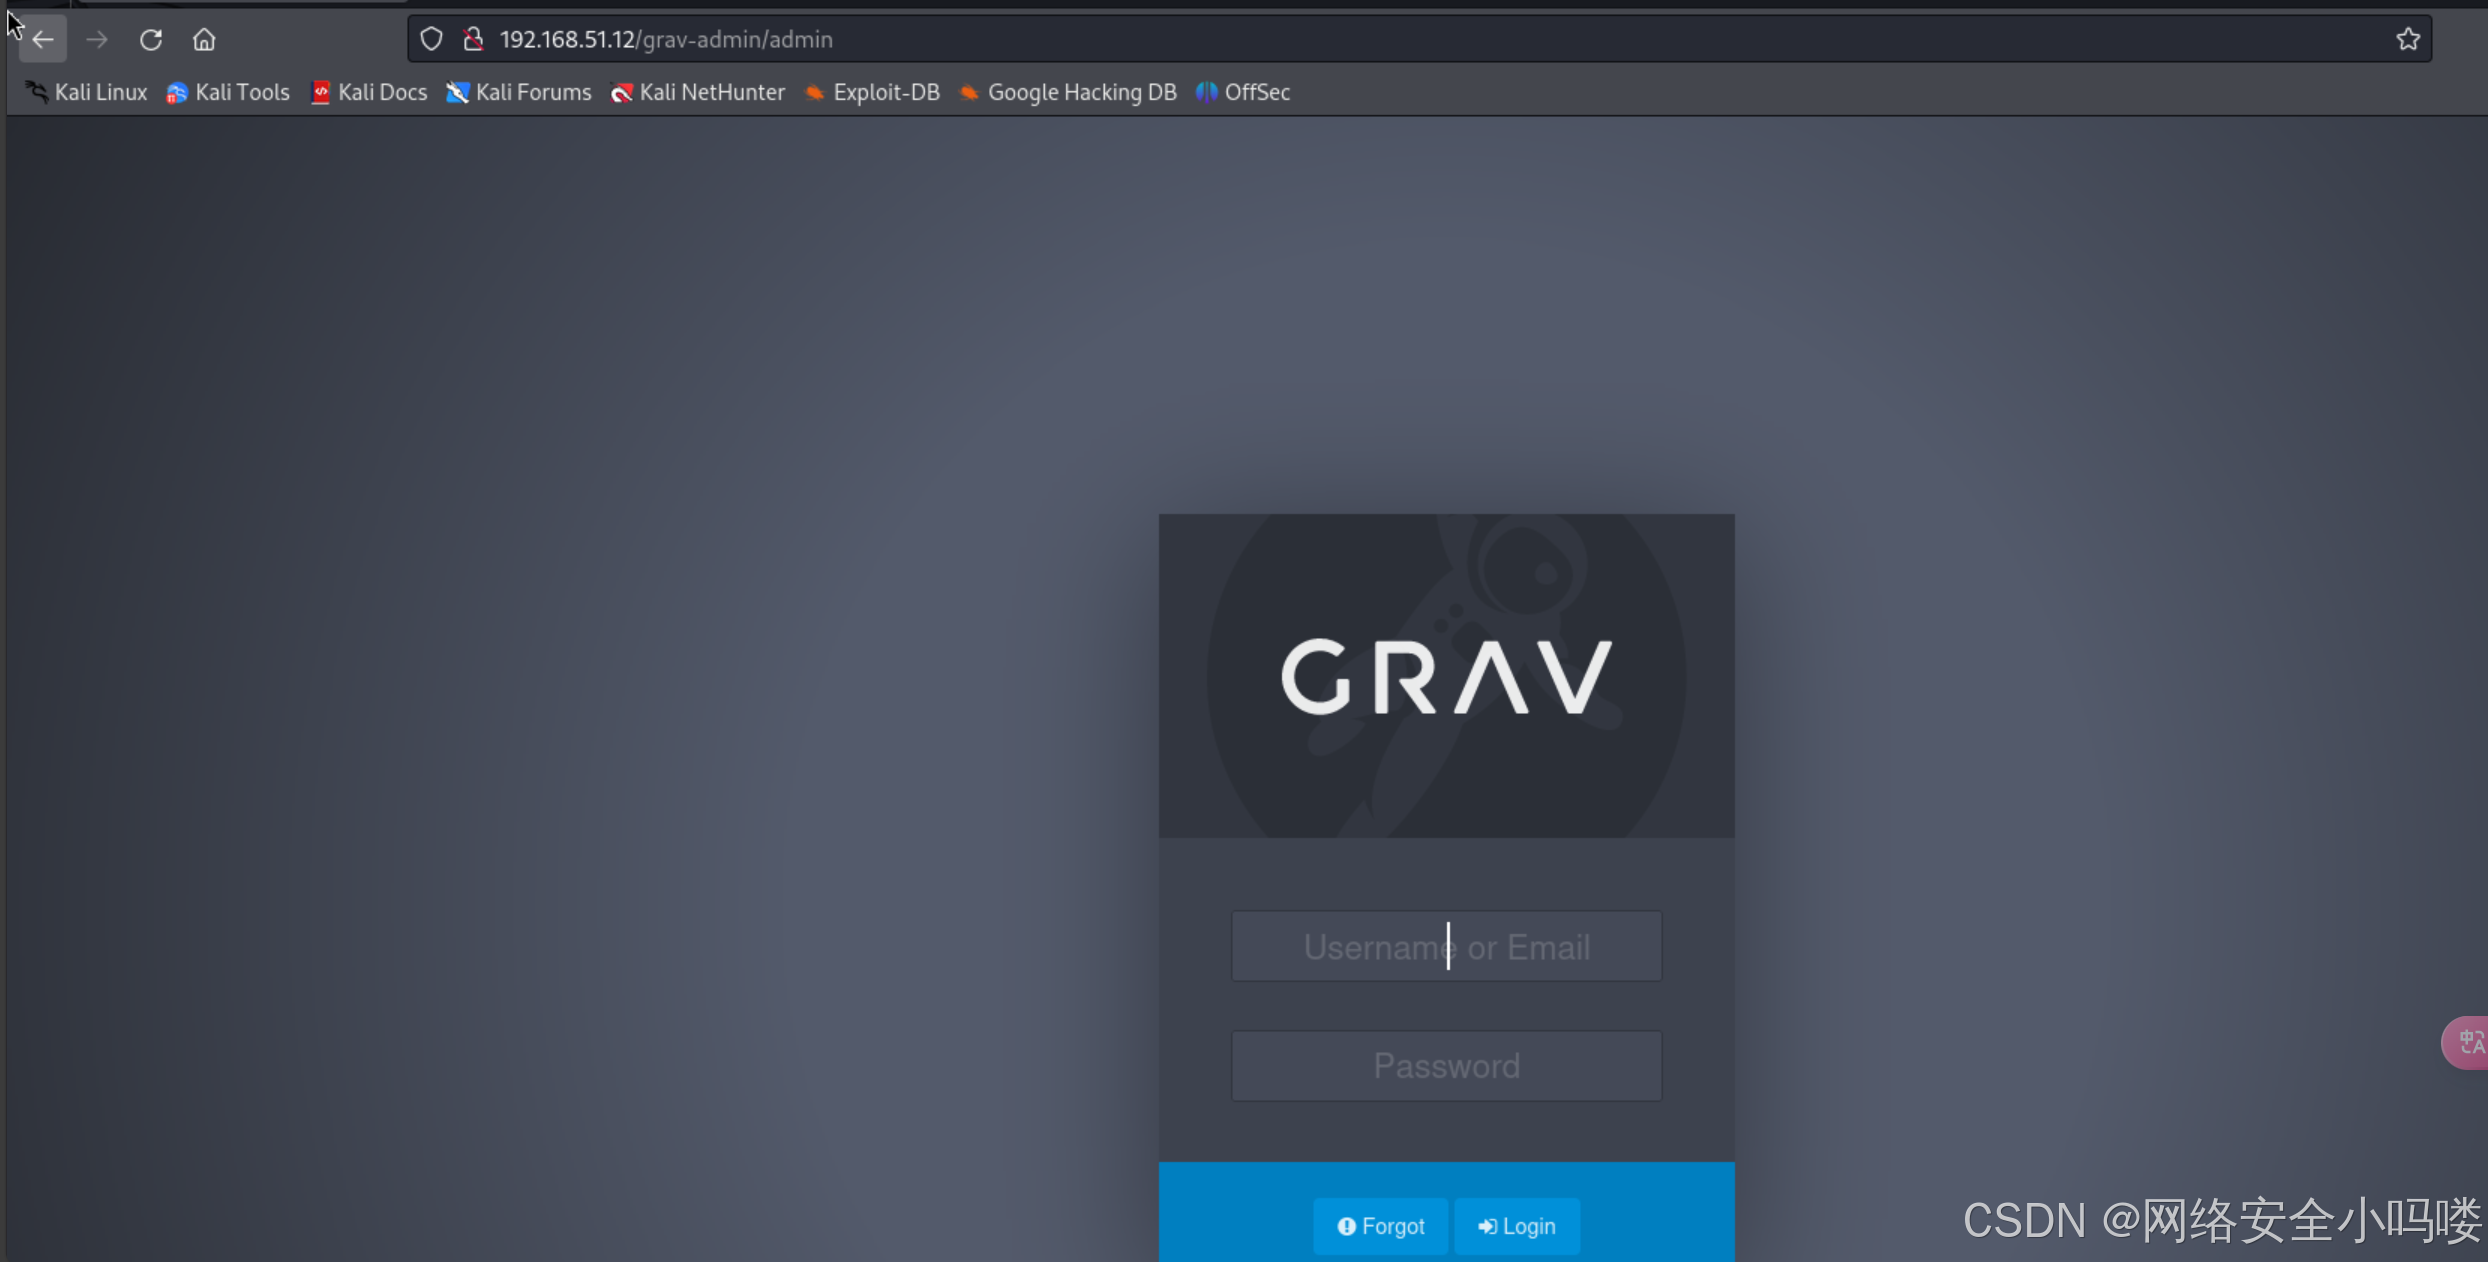Click the Login button
The height and width of the screenshot is (1262, 2488).
pos(1516,1226)
